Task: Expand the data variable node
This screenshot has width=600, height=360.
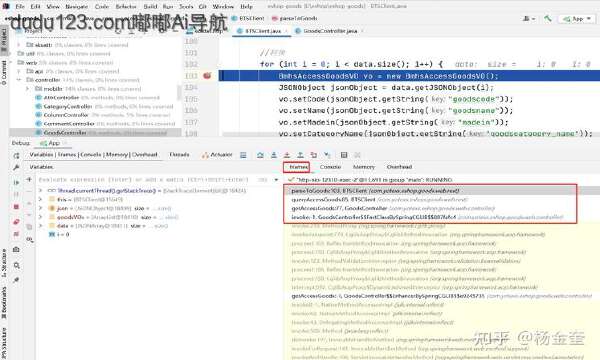Action: [40, 226]
